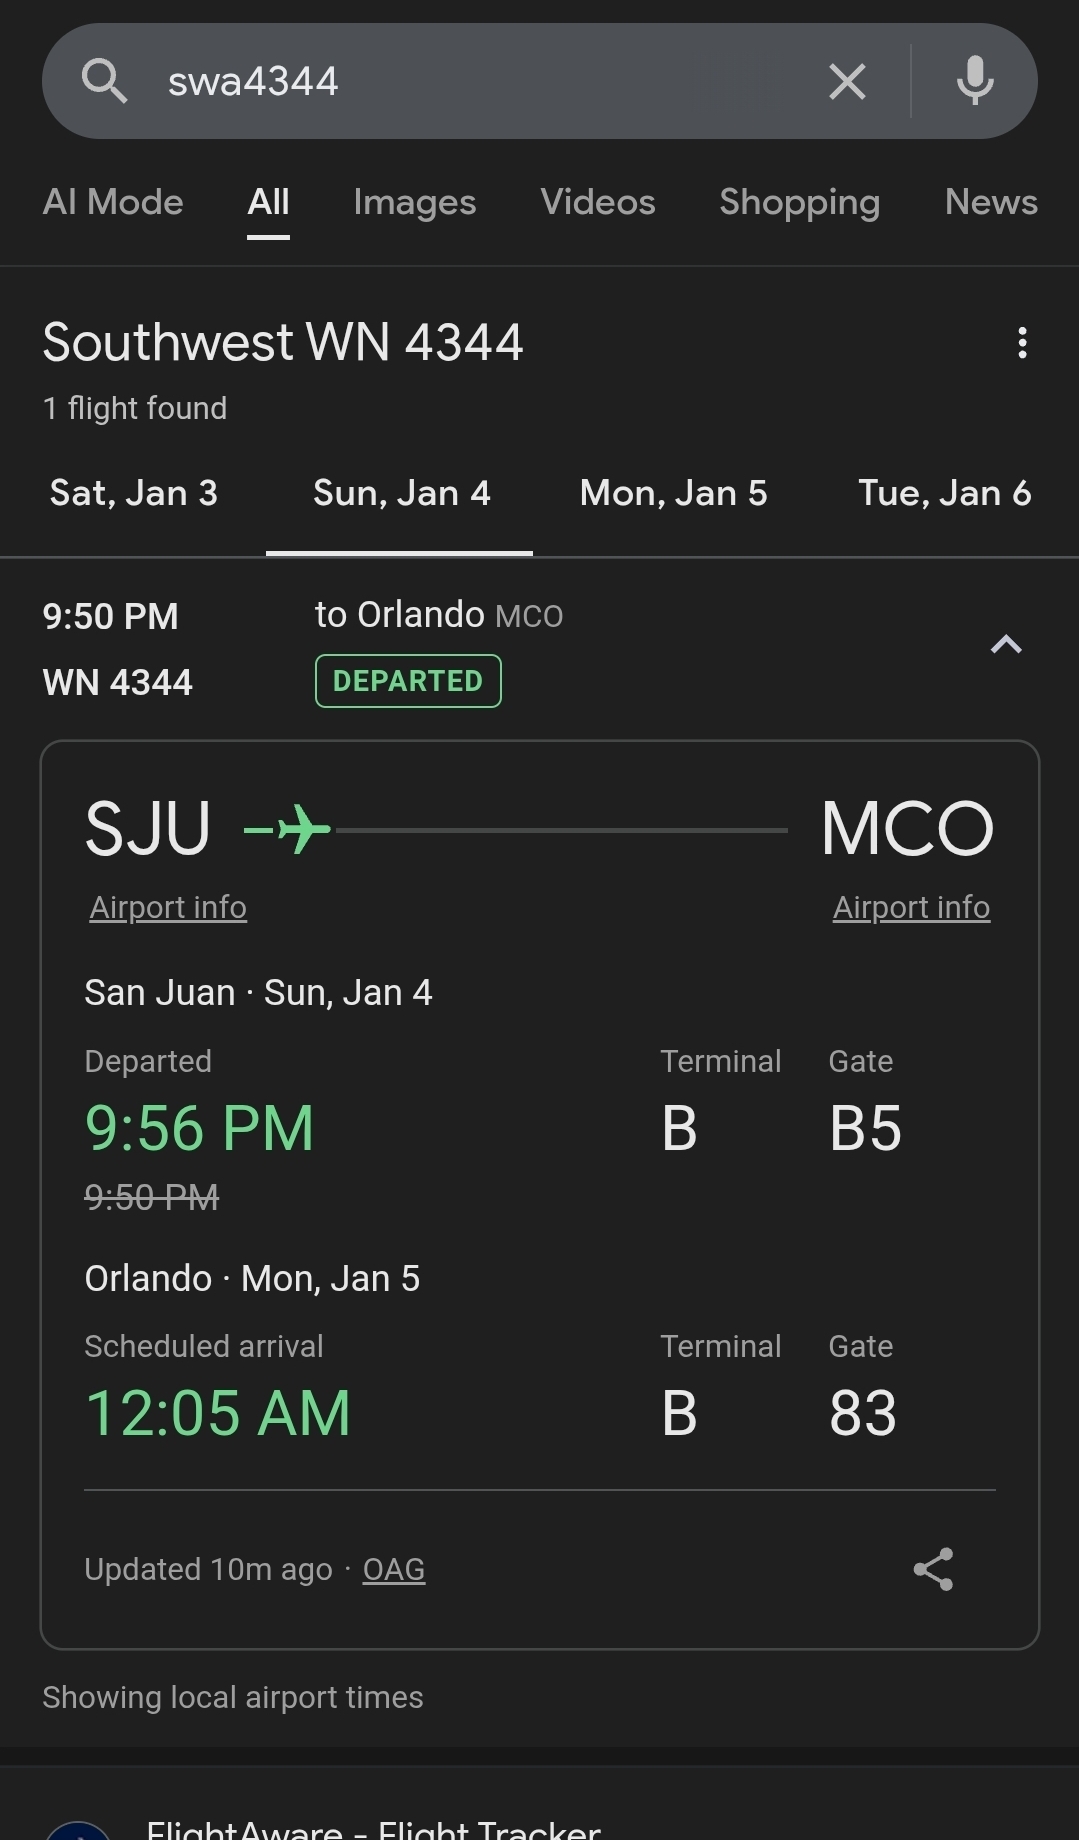Open SJU Airport info link

[168, 907]
